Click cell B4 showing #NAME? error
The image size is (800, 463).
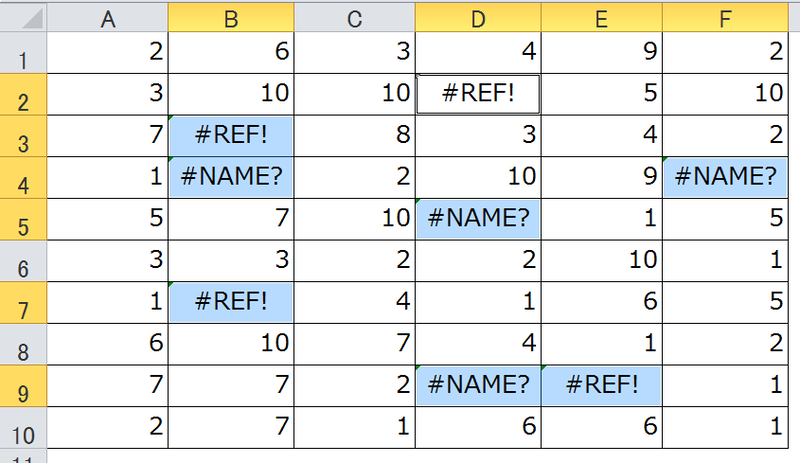pyautogui.click(x=231, y=177)
